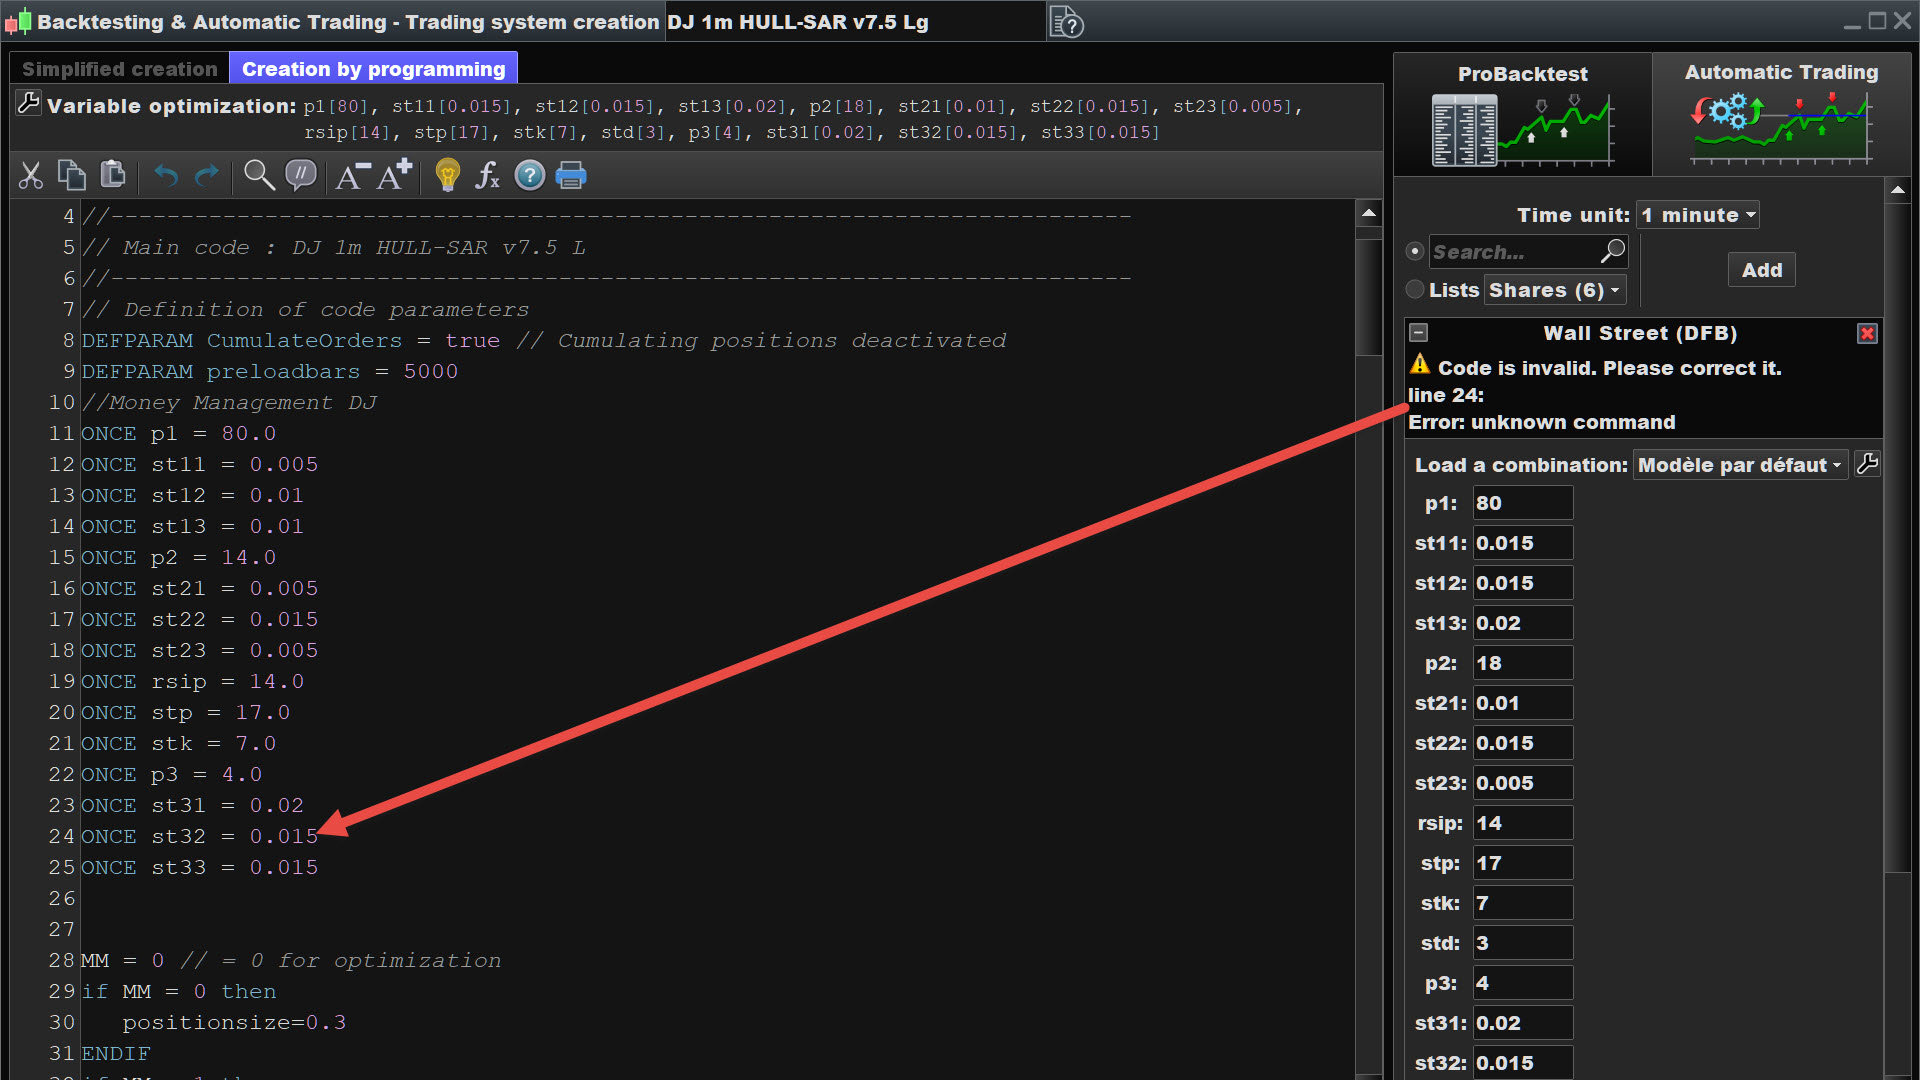The height and width of the screenshot is (1080, 1920).
Task: Click the Undo arrow icon
Action: (x=166, y=176)
